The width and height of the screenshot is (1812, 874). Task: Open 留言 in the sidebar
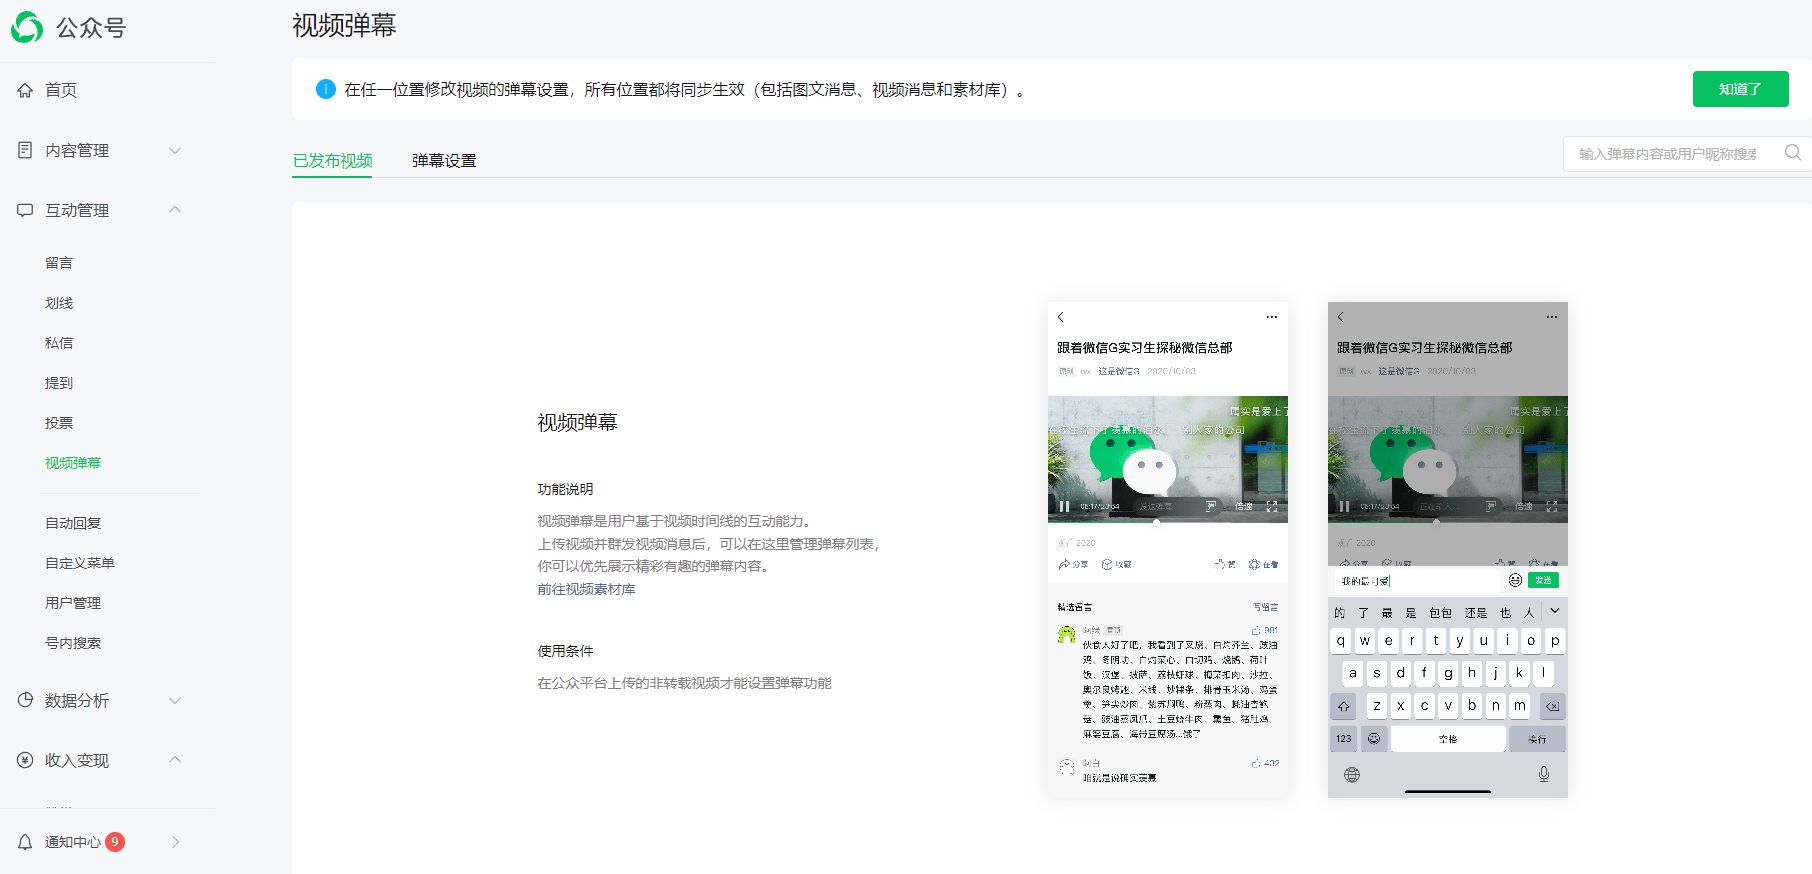coord(59,263)
